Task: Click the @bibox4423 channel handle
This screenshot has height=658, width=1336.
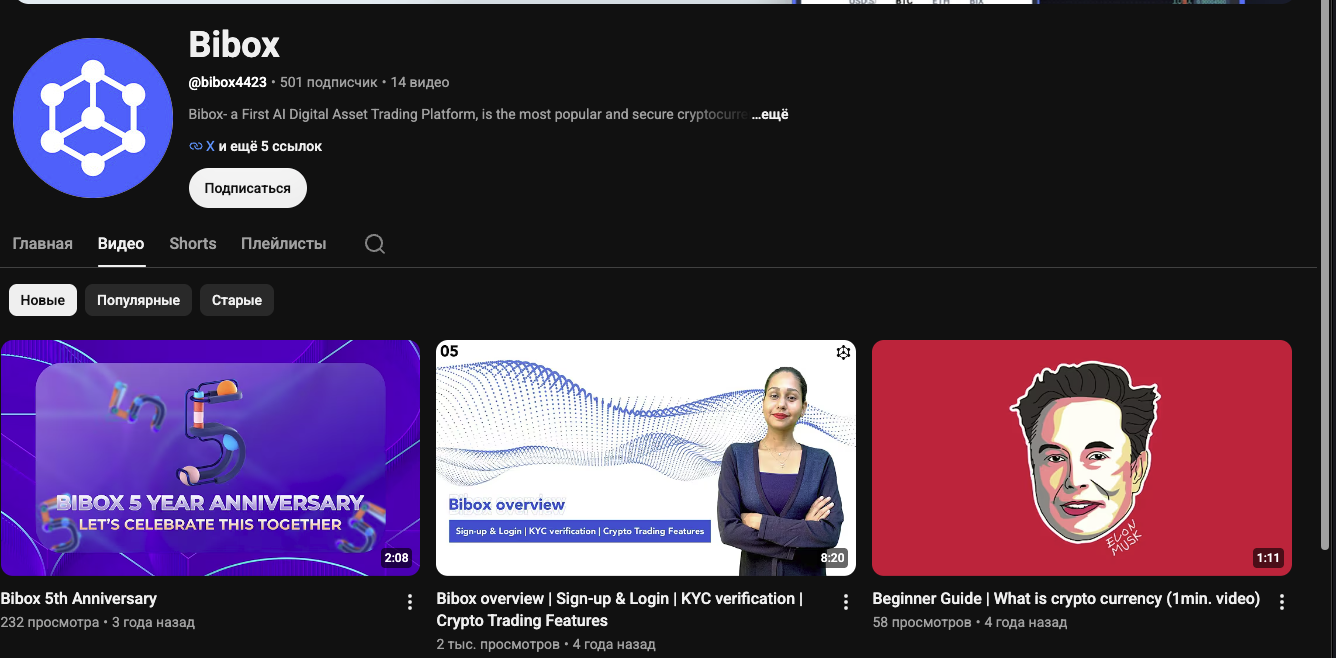Action: [228, 82]
